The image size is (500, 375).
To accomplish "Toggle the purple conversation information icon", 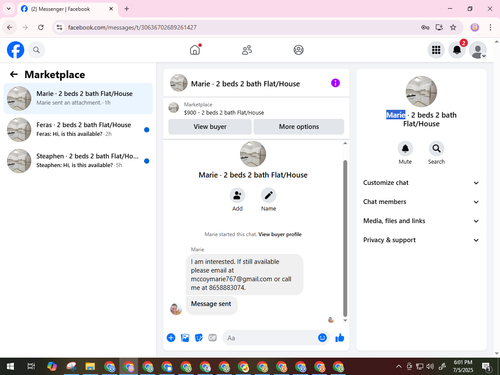I will click(x=335, y=83).
